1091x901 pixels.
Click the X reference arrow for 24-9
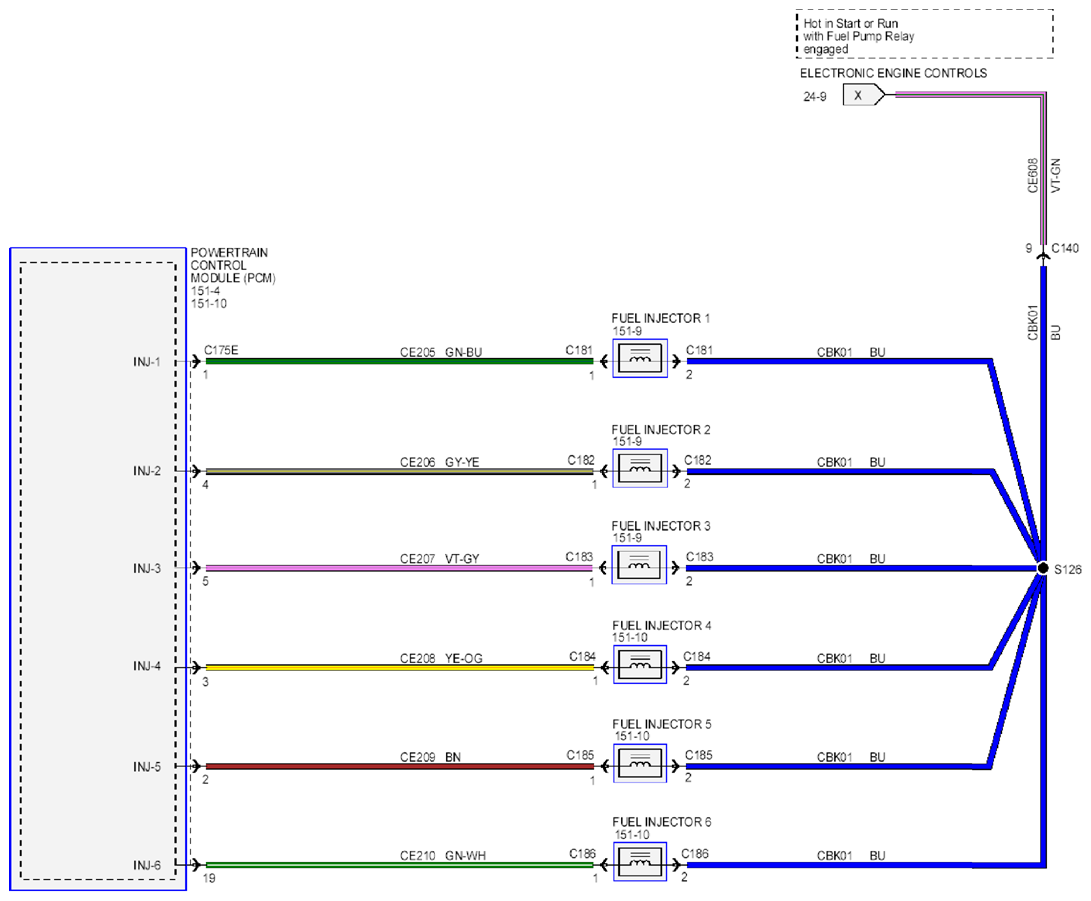tap(863, 95)
